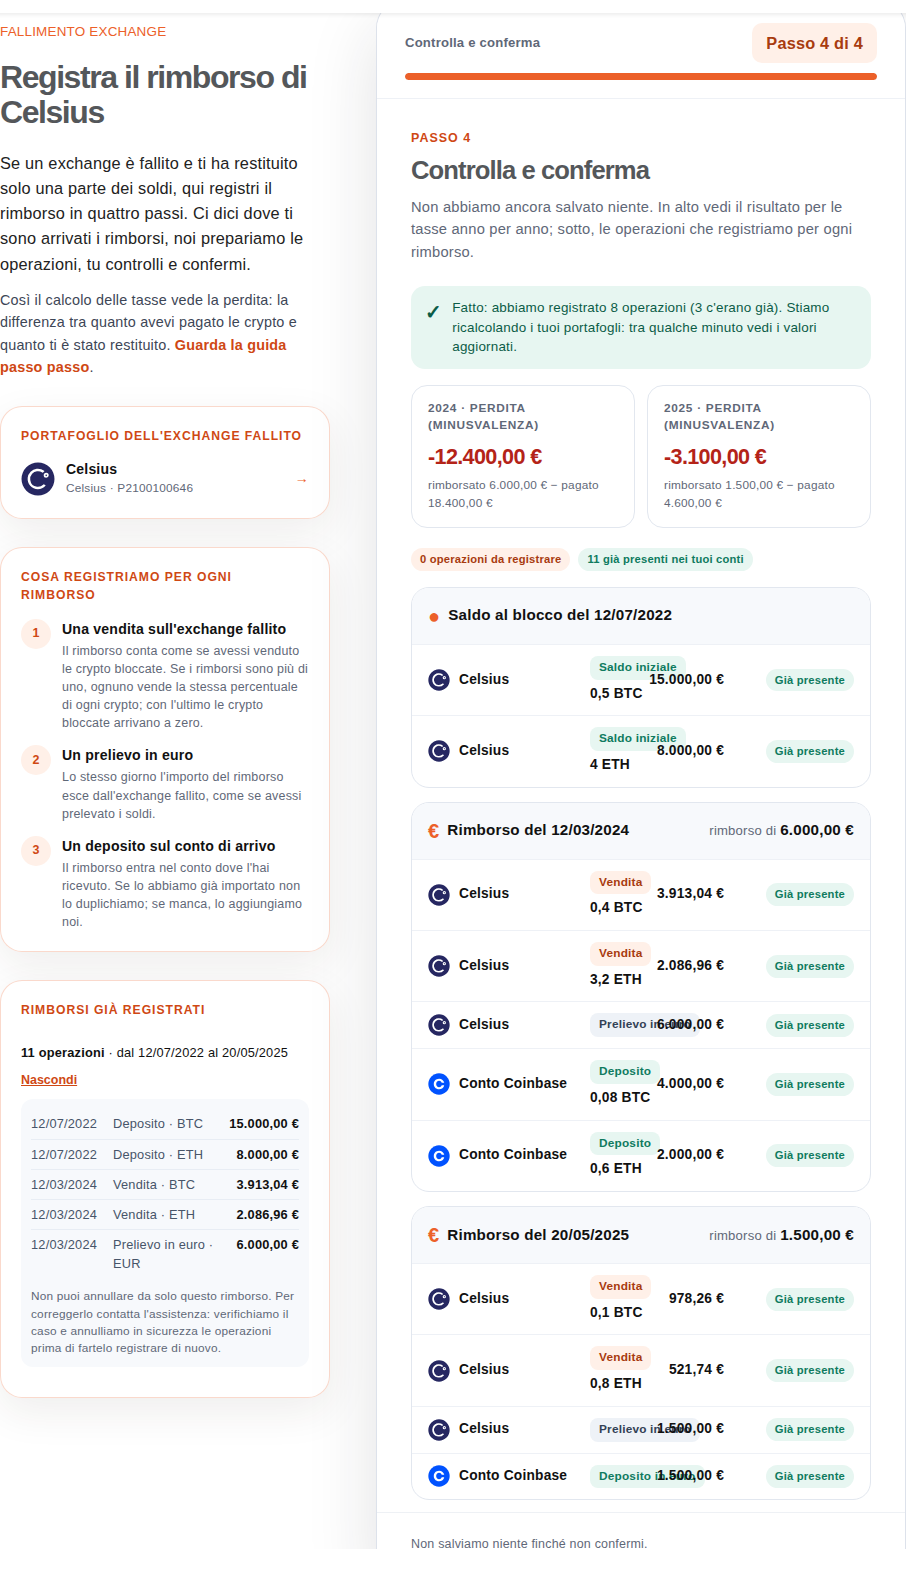906x1578 pixels.
Task: Click the 'Un deposito sul conto di arrivo' heading
Action: pos(168,846)
